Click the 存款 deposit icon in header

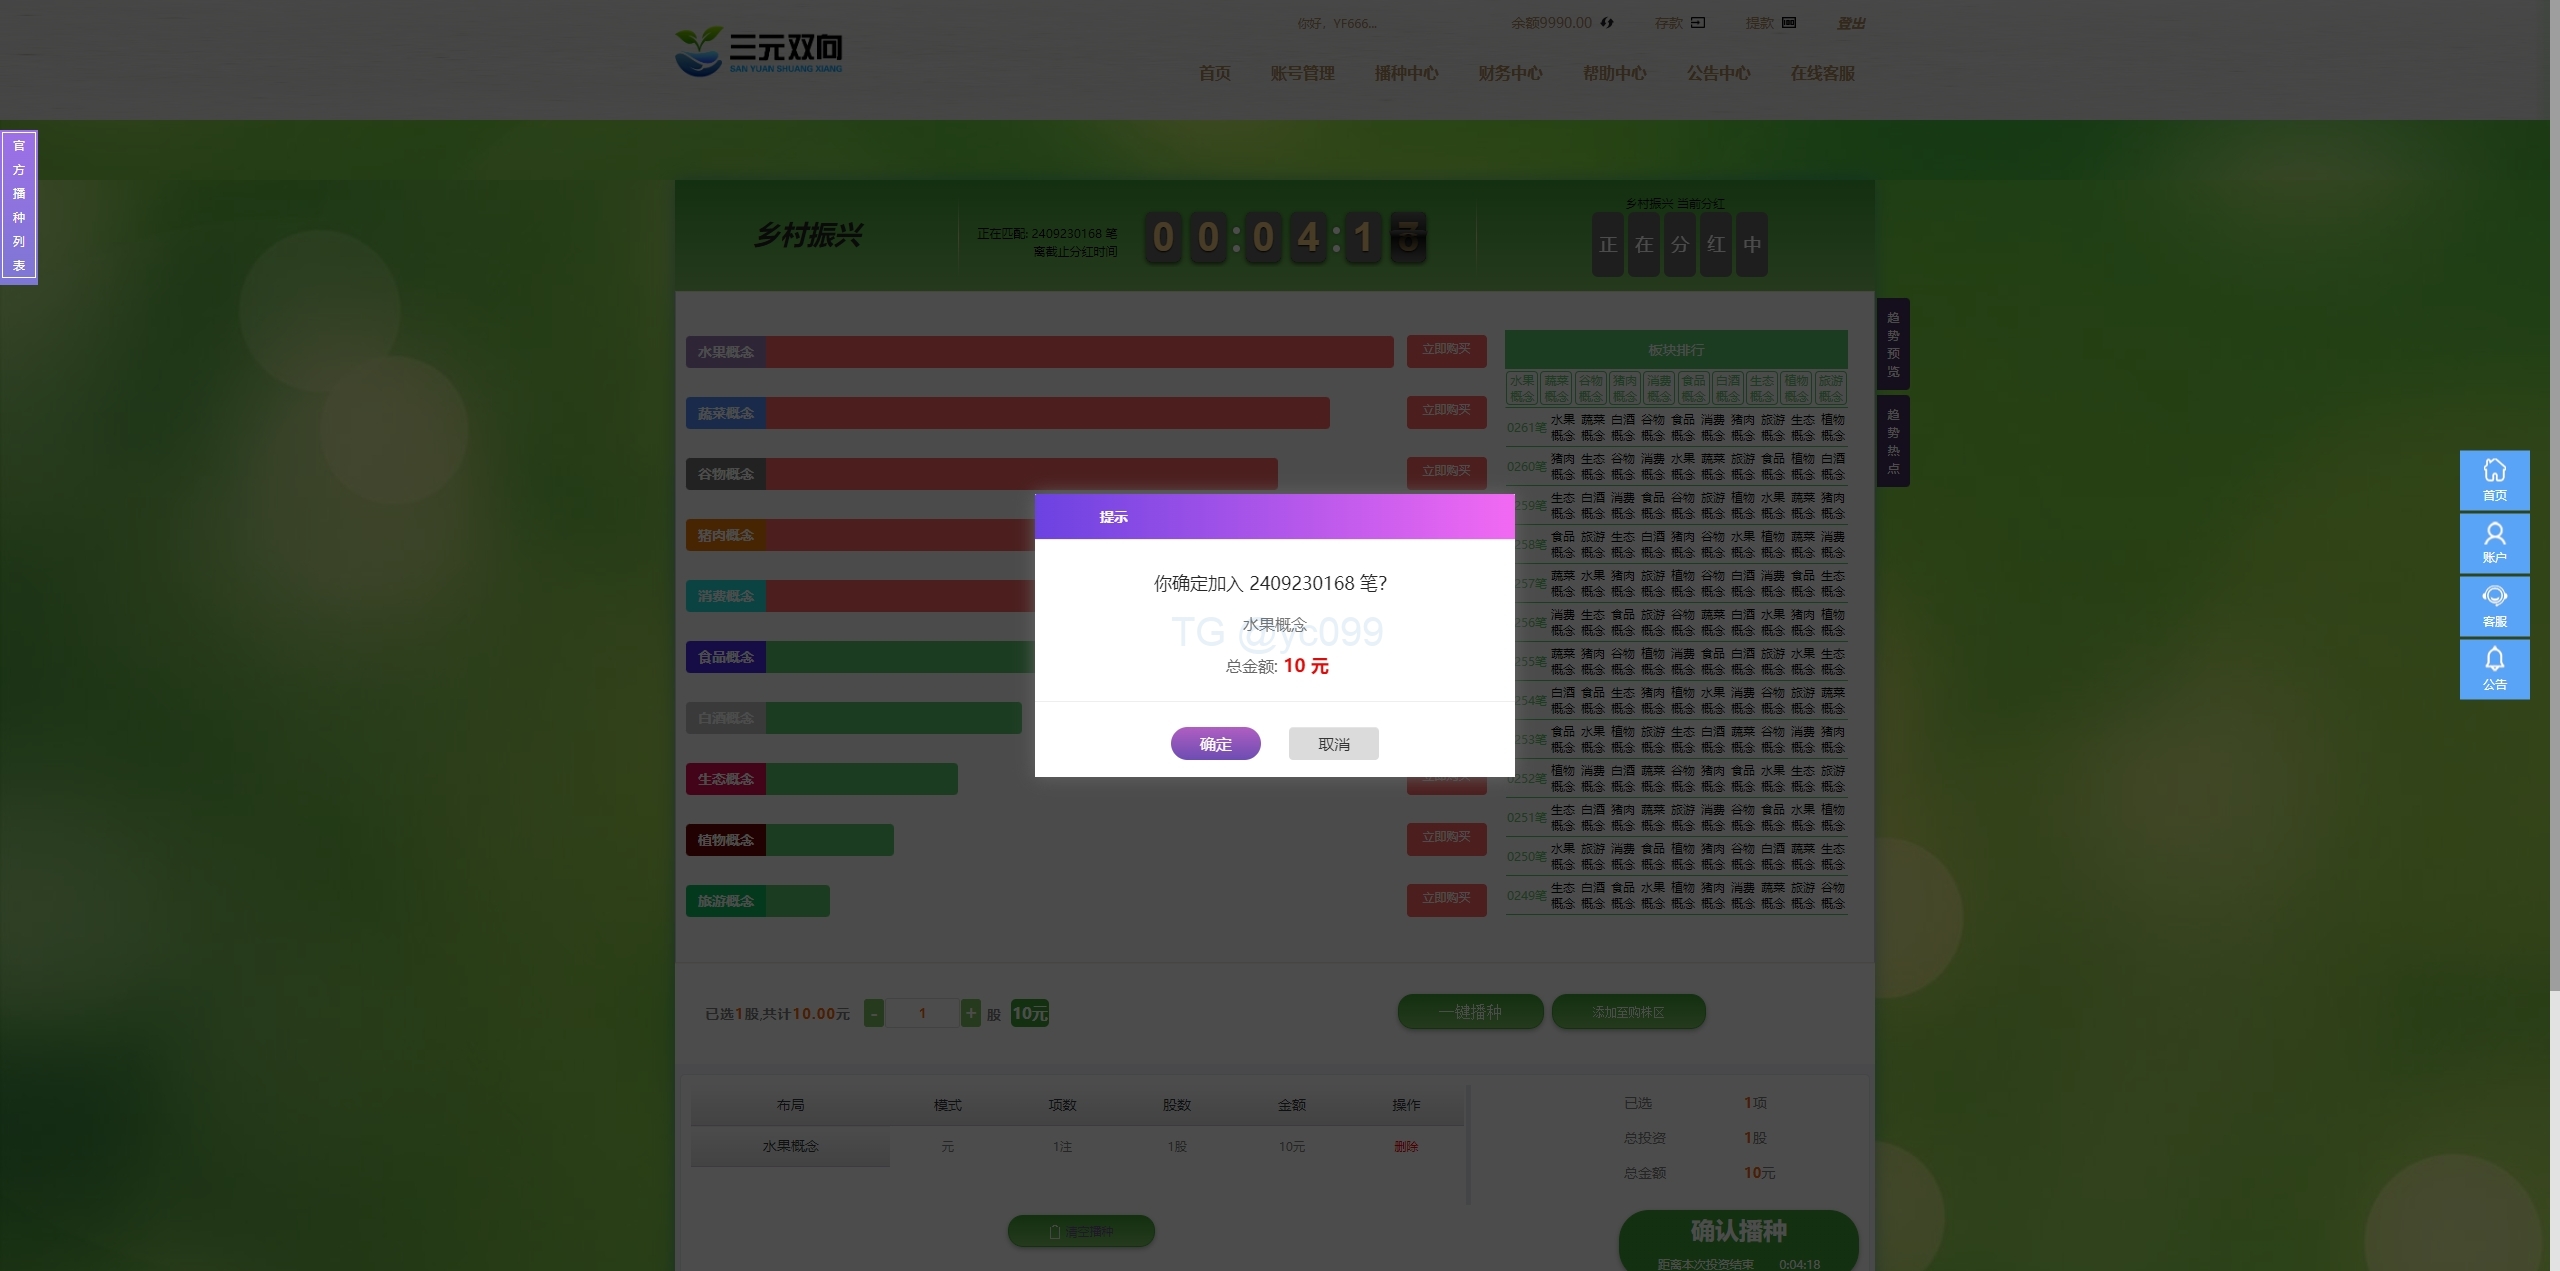[1698, 22]
